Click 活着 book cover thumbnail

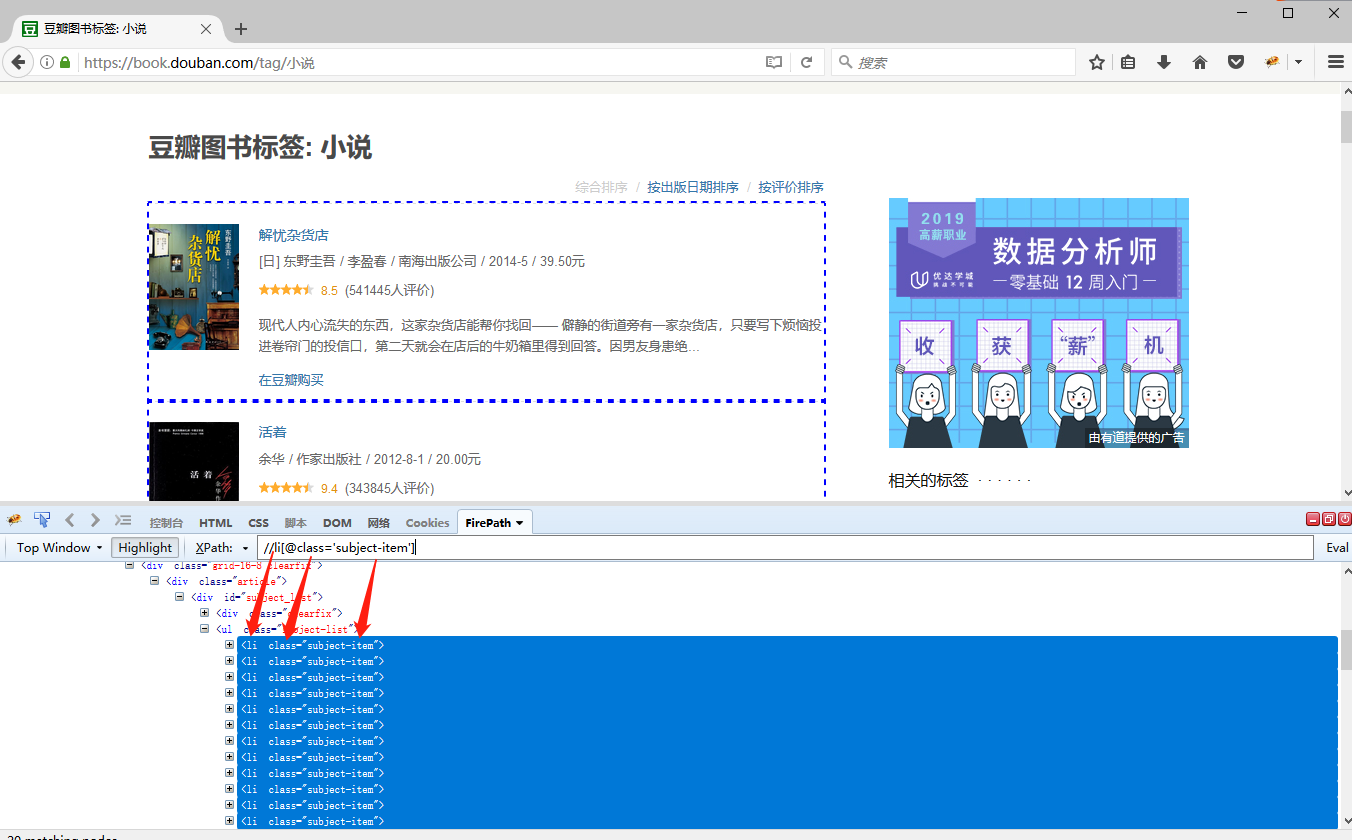(194, 461)
